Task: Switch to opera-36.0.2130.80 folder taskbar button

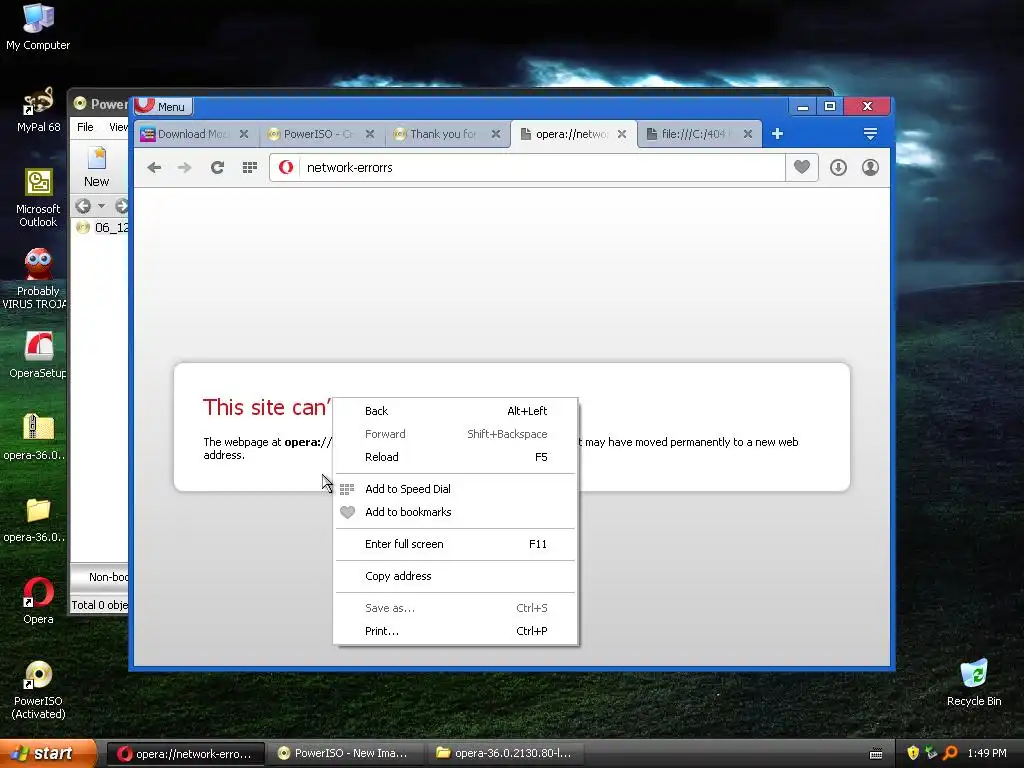Action: point(505,754)
